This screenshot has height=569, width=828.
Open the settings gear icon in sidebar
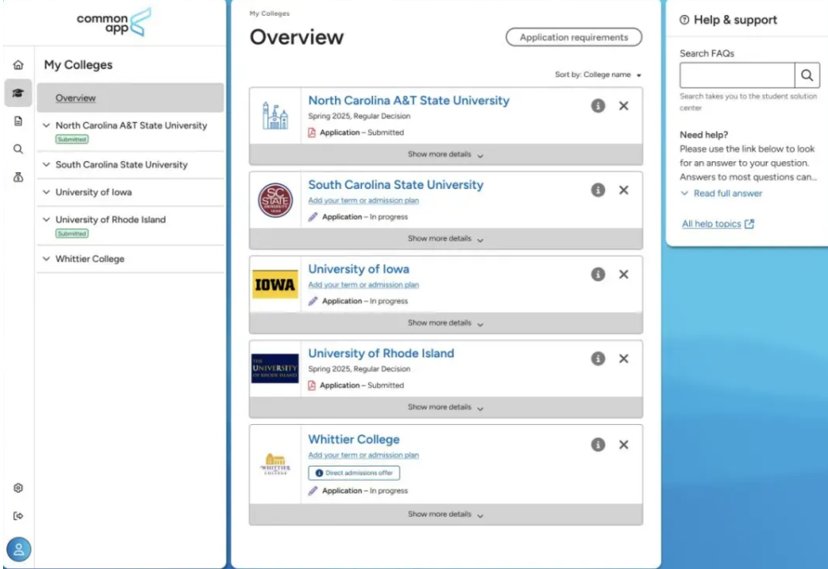click(18, 488)
